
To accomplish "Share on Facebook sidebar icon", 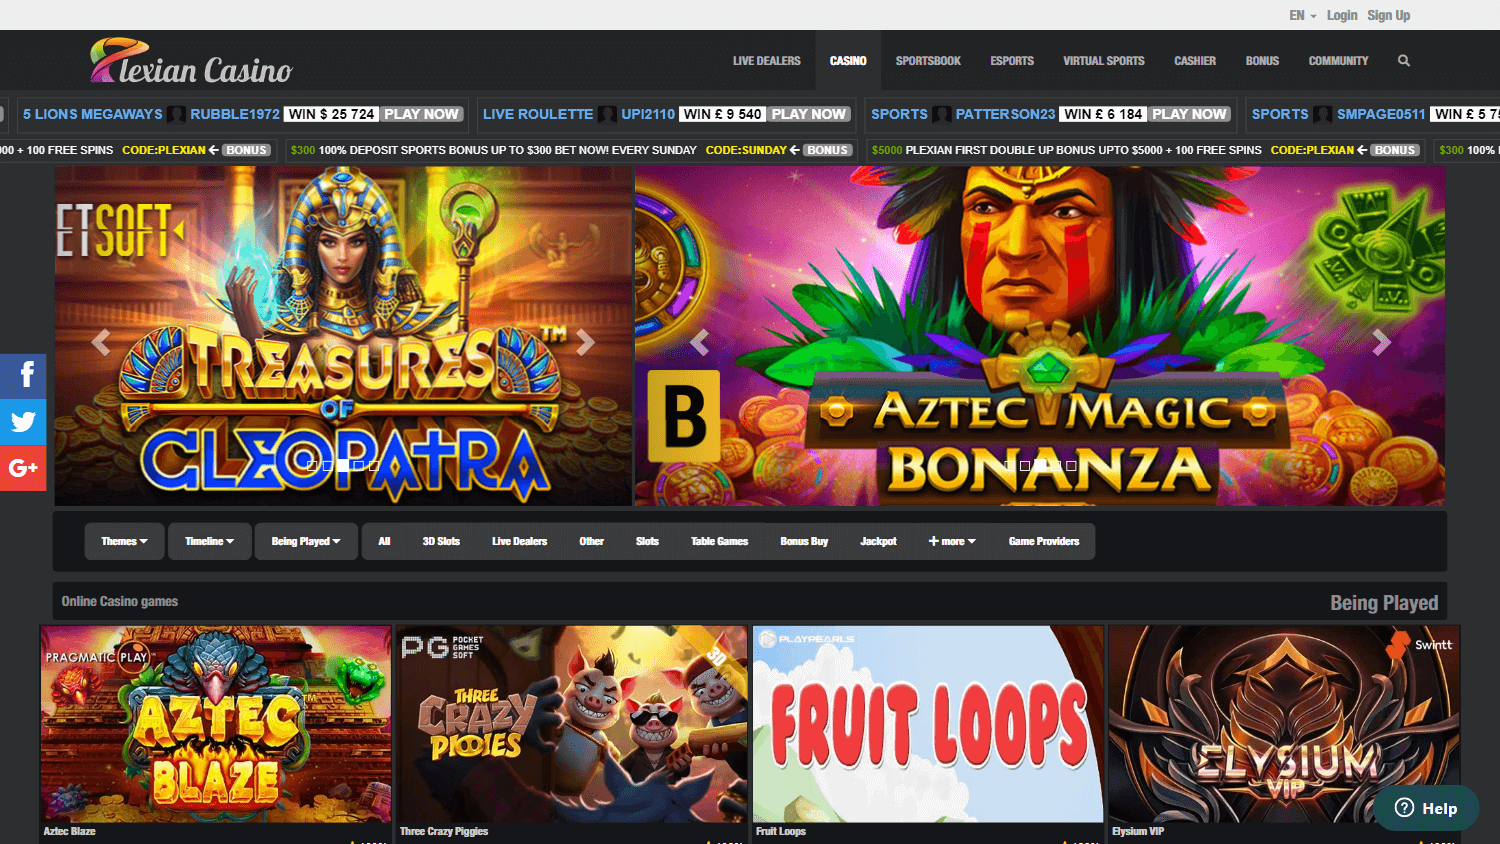I will pyautogui.click(x=23, y=376).
